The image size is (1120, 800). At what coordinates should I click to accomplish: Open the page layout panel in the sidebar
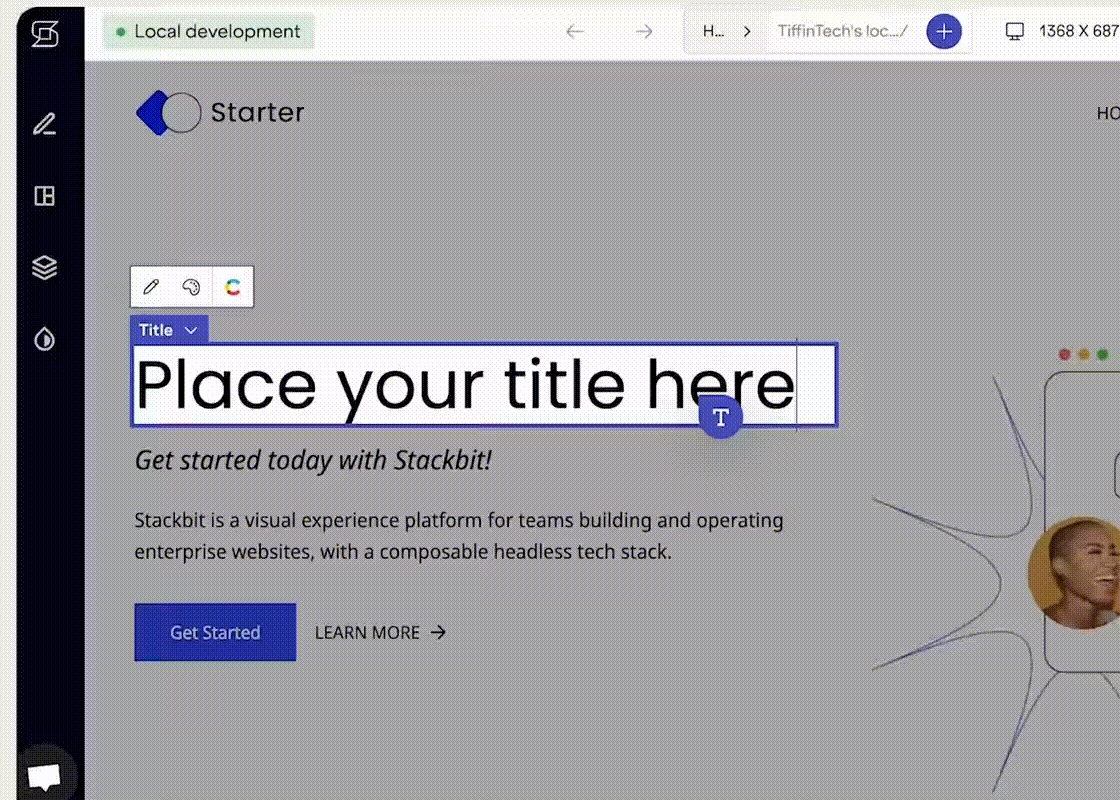click(44, 196)
